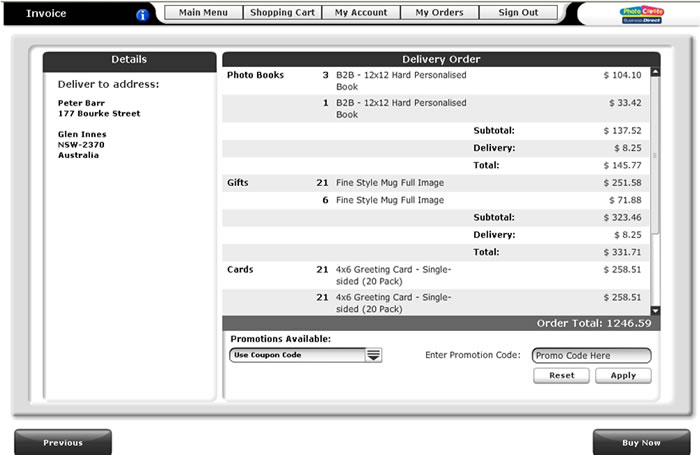Expand the Use Coupon Code dropdown
The width and height of the screenshot is (700, 455).
(x=373, y=355)
